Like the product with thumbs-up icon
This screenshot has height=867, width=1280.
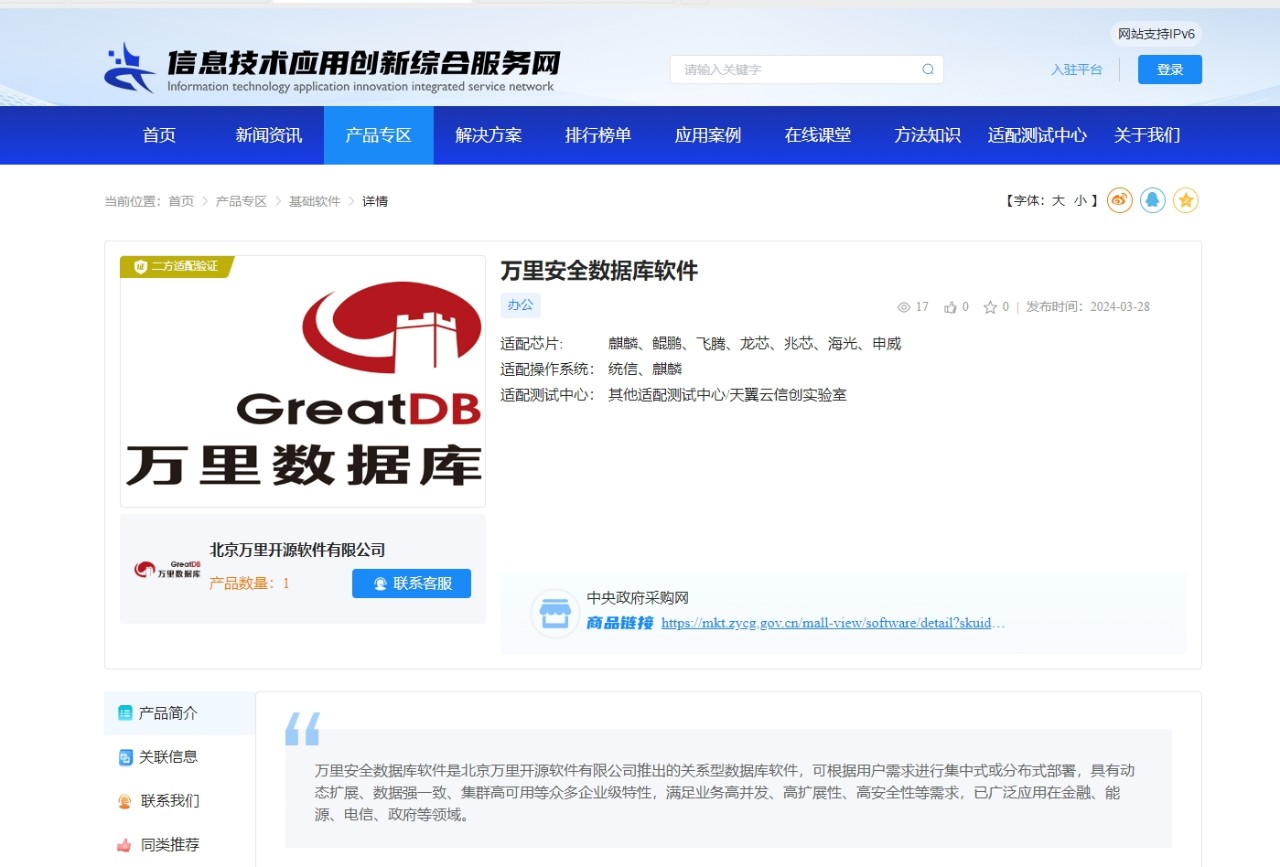click(951, 307)
